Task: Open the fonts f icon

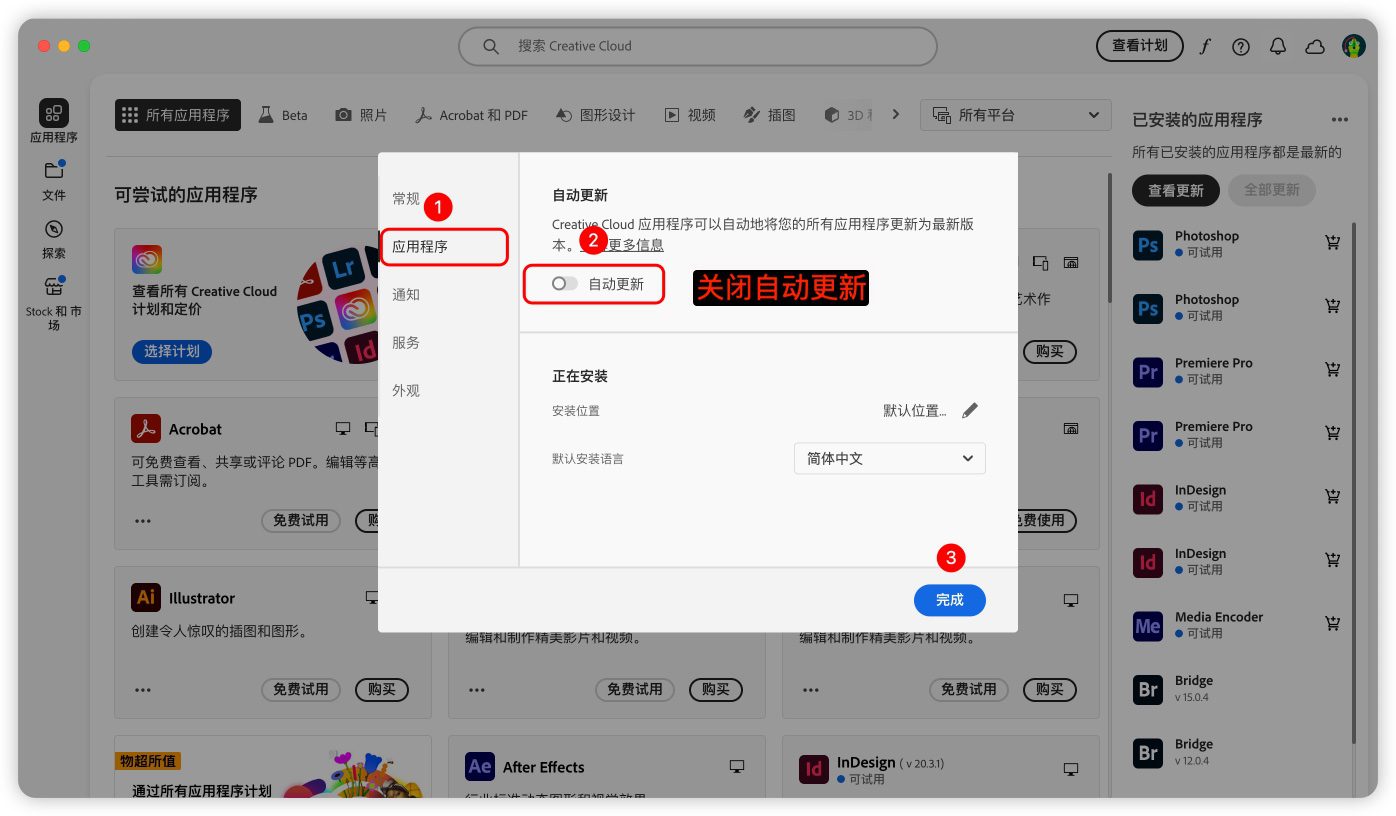Action: 1205,47
